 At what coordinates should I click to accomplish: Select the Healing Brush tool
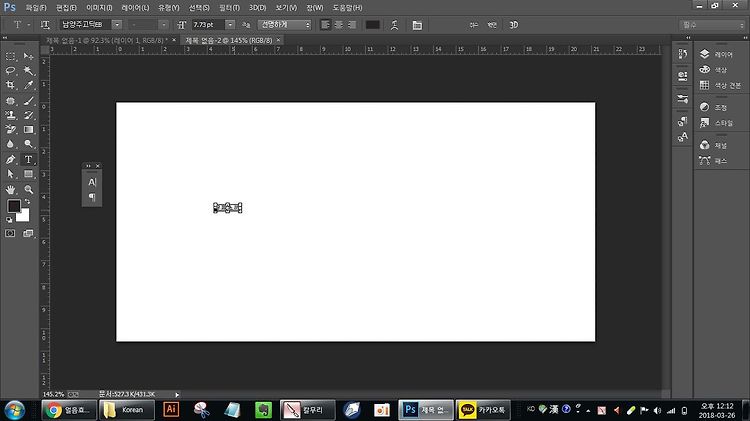coord(11,101)
